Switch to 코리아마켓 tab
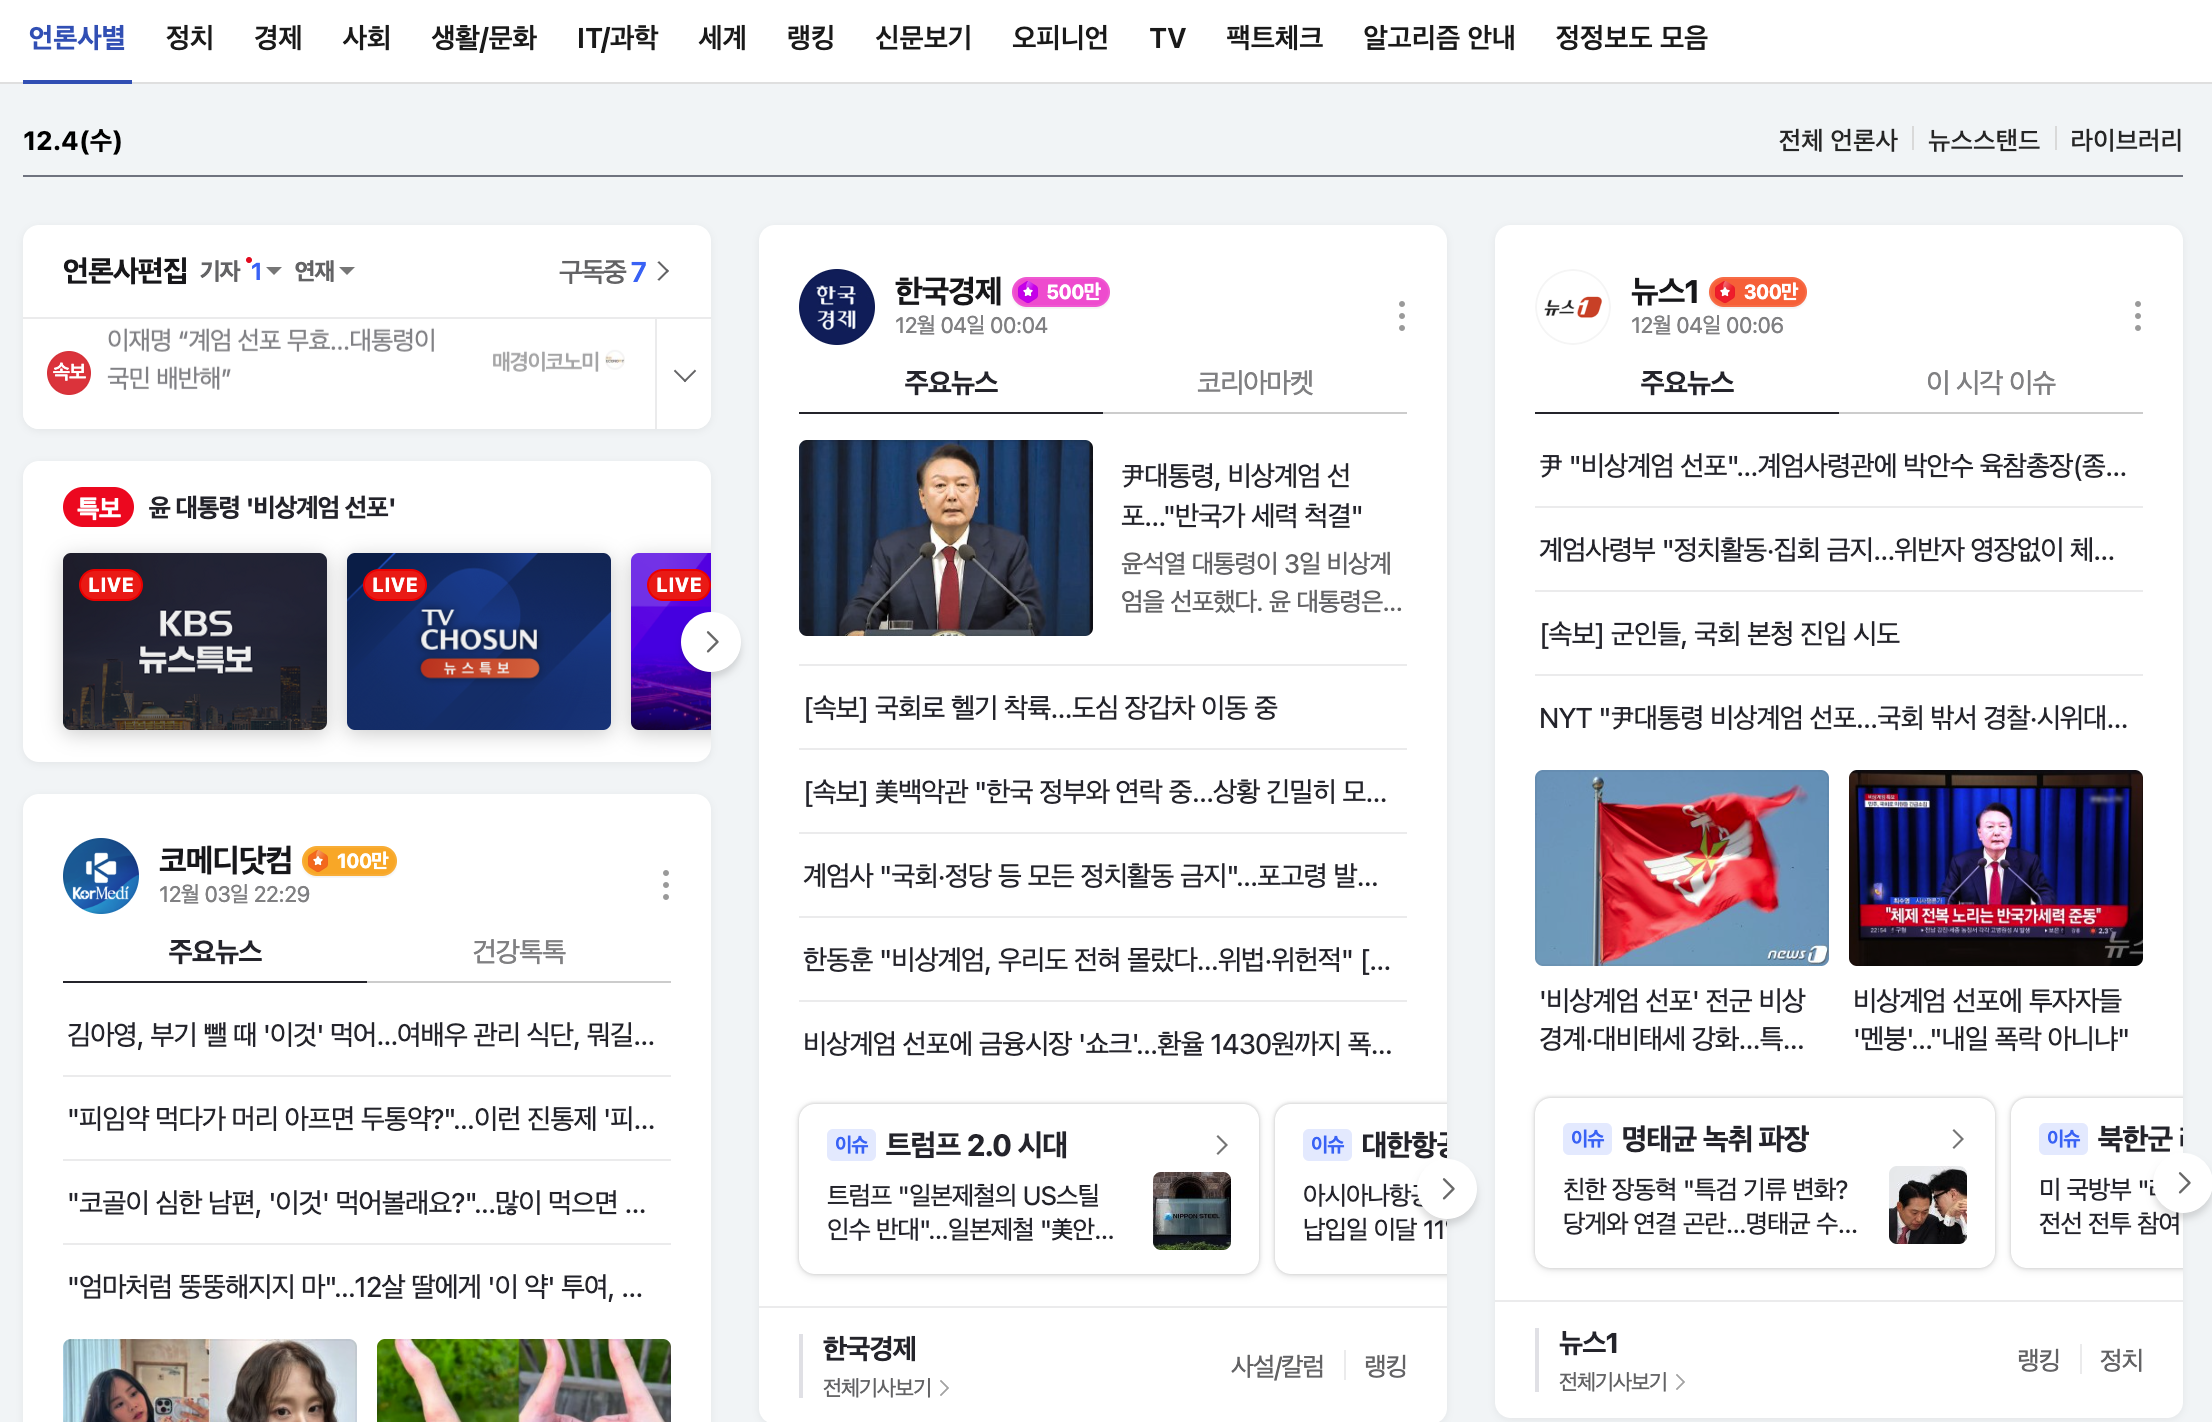Viewport: 2212px width, 1422px height. pyautogui.click(x=1254, y=382)
